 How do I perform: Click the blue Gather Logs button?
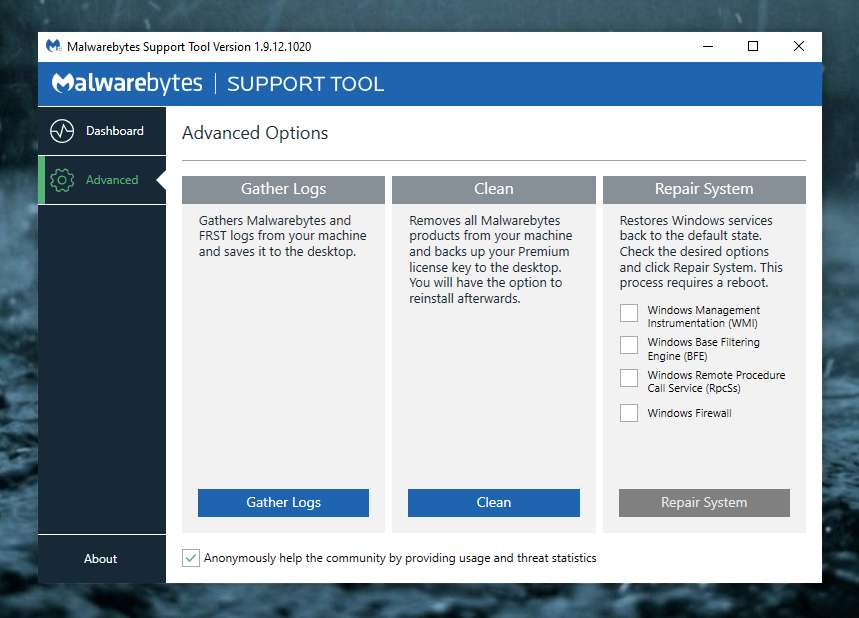click(x=283, y=502)
